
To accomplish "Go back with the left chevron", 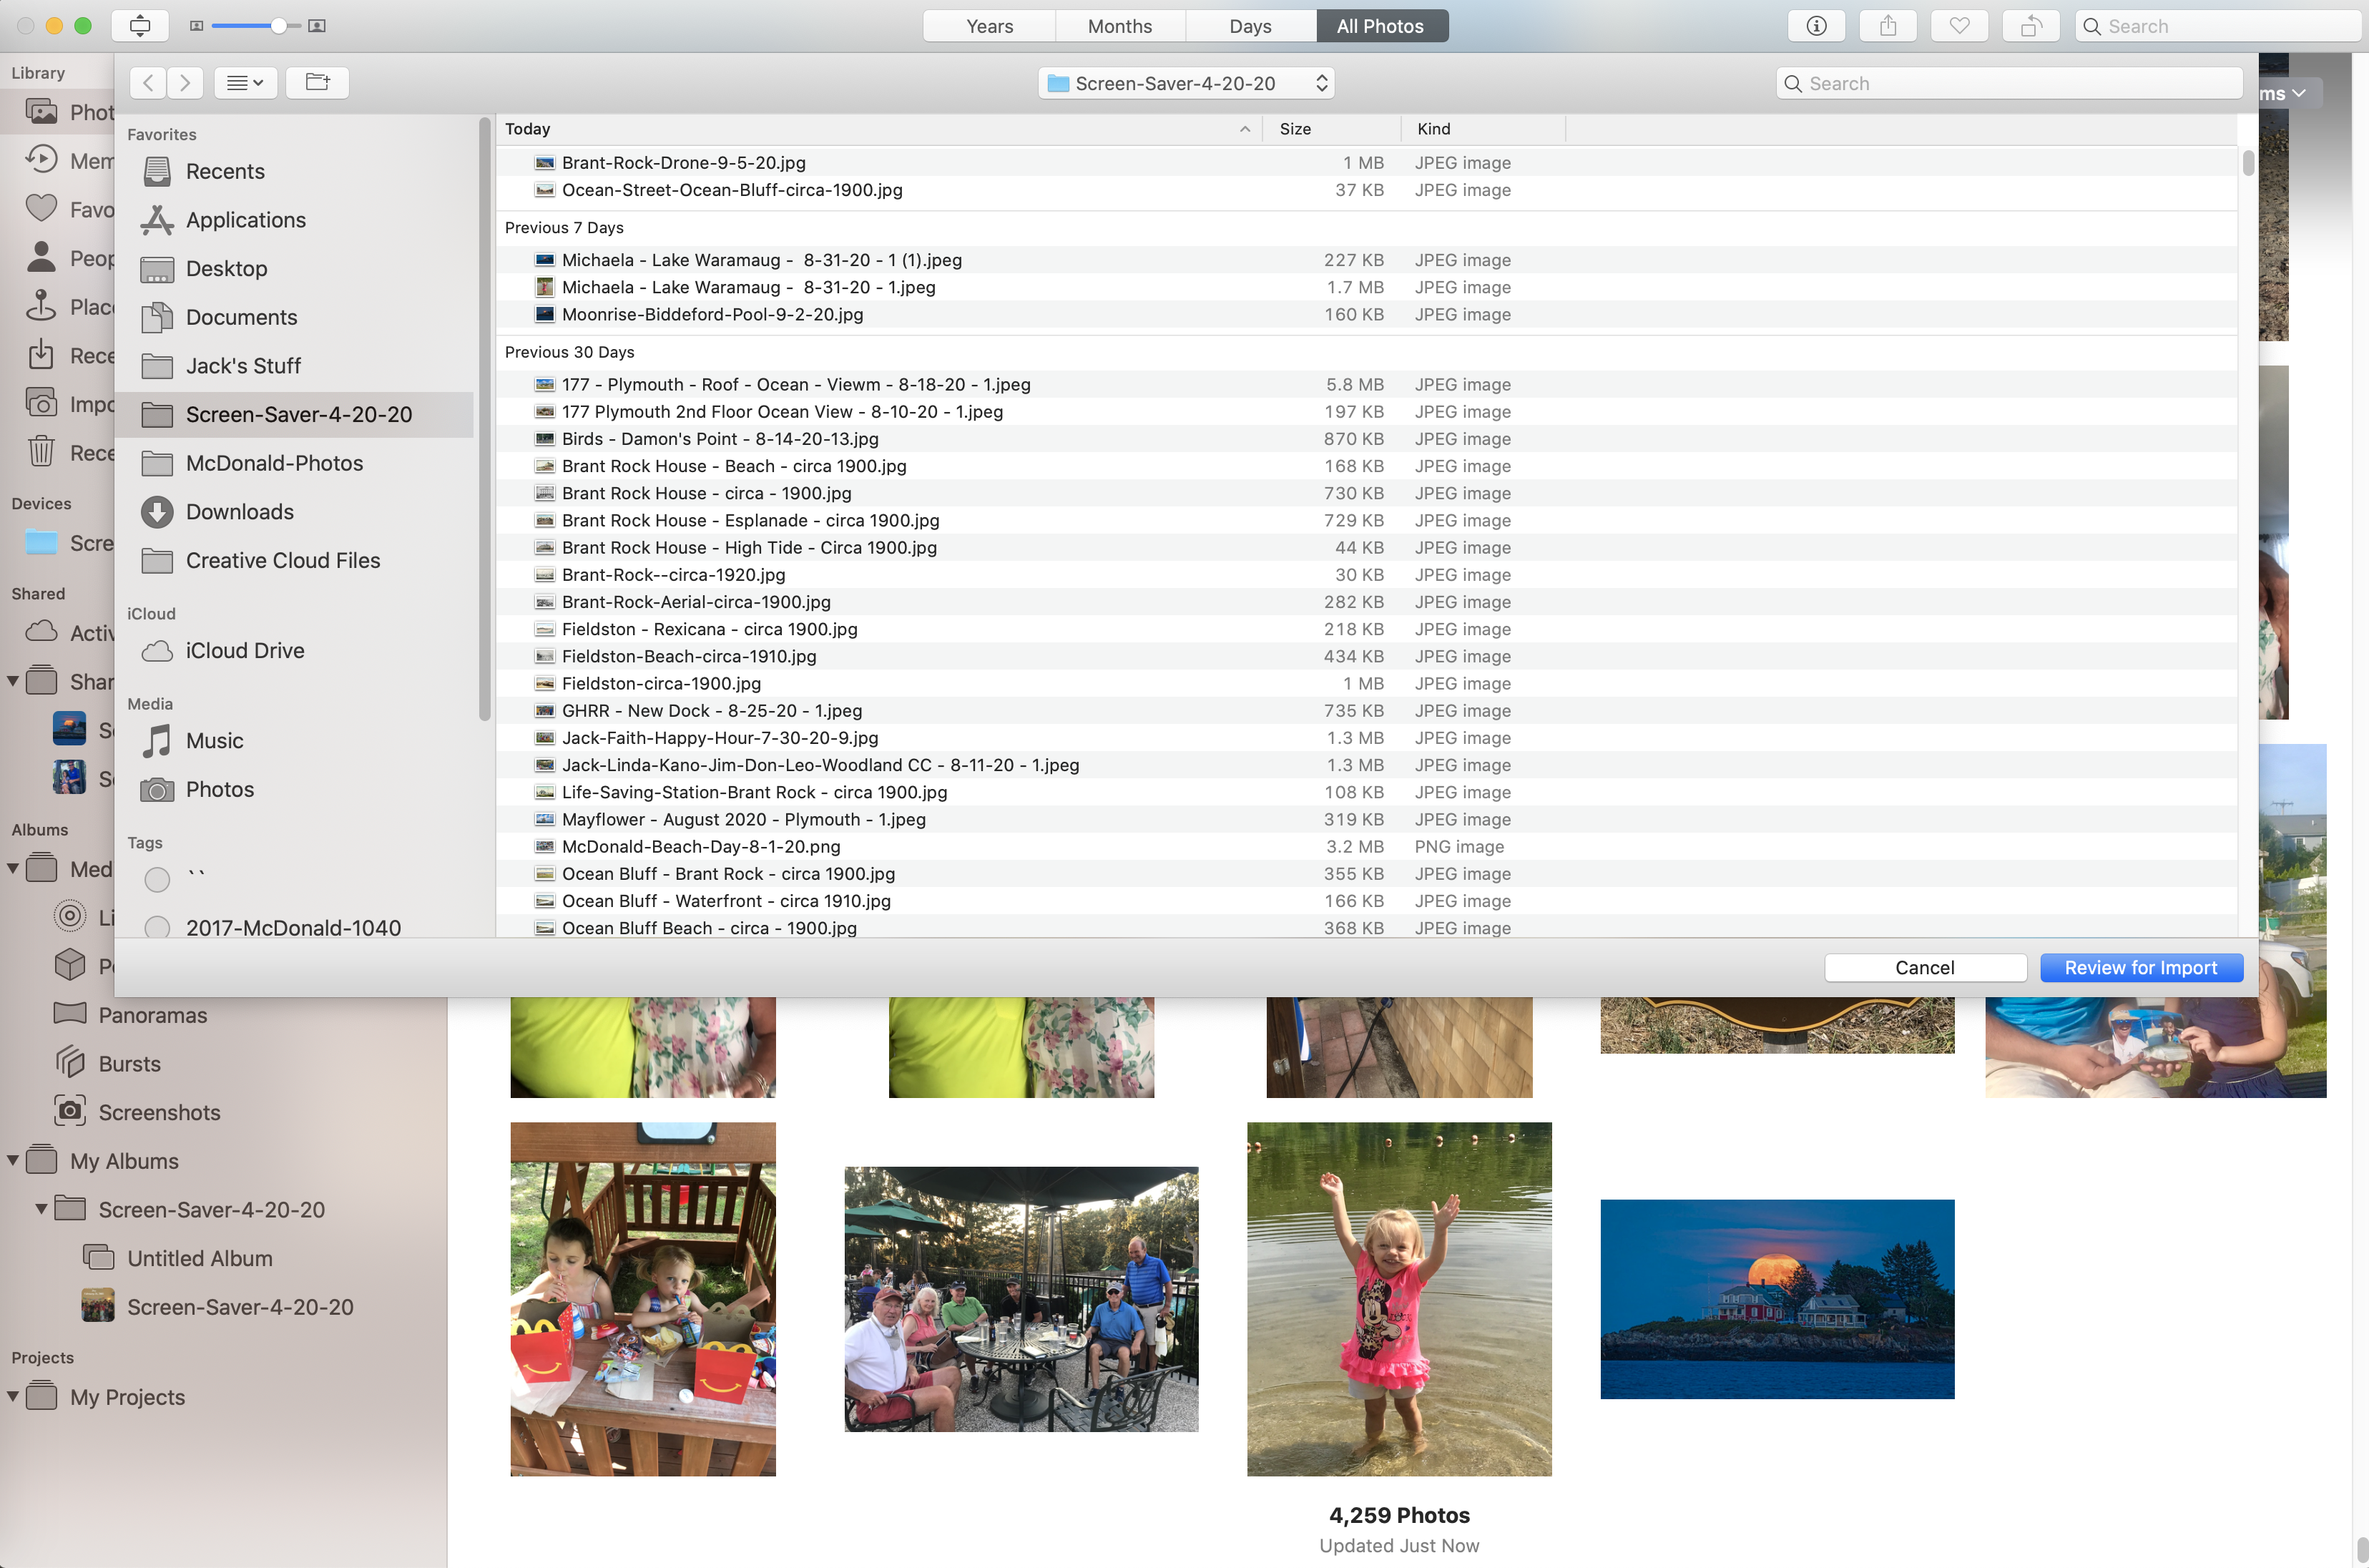I will (x=148, y=83).
